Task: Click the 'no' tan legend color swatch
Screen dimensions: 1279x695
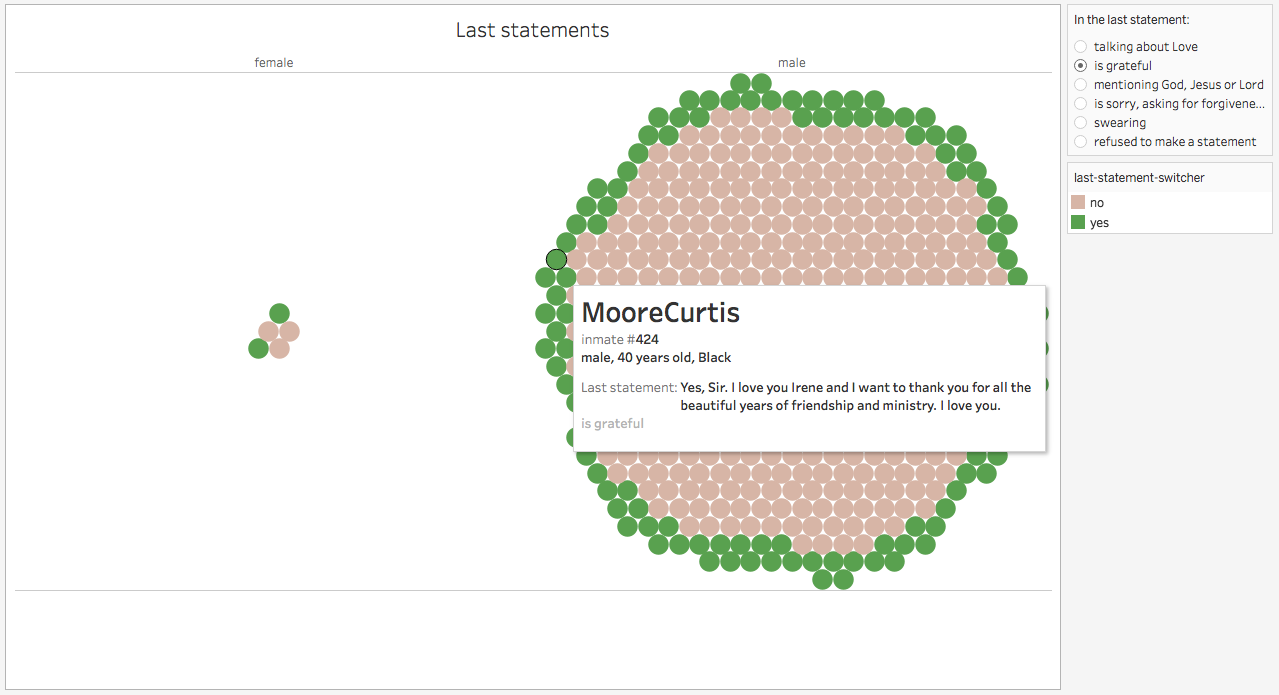Action: pyautogui.click(x=1078, y=203)
